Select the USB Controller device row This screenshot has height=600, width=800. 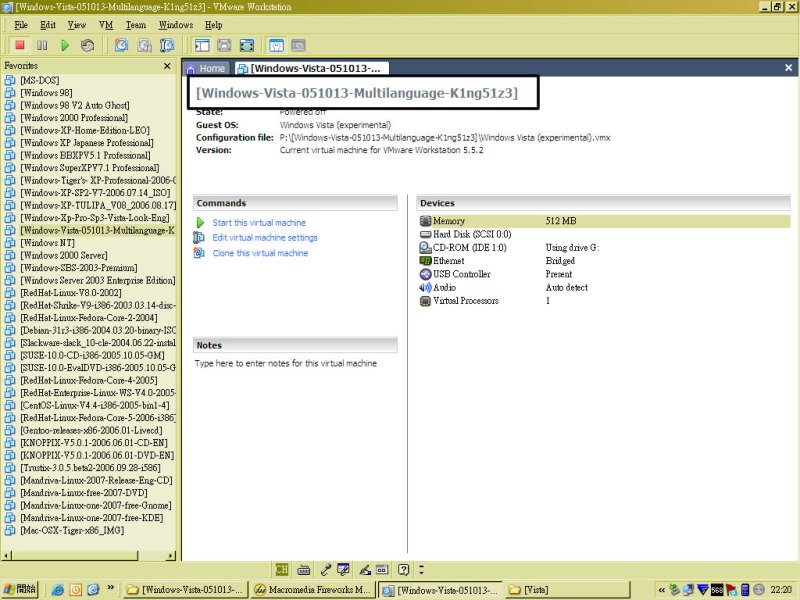point(605,274)
